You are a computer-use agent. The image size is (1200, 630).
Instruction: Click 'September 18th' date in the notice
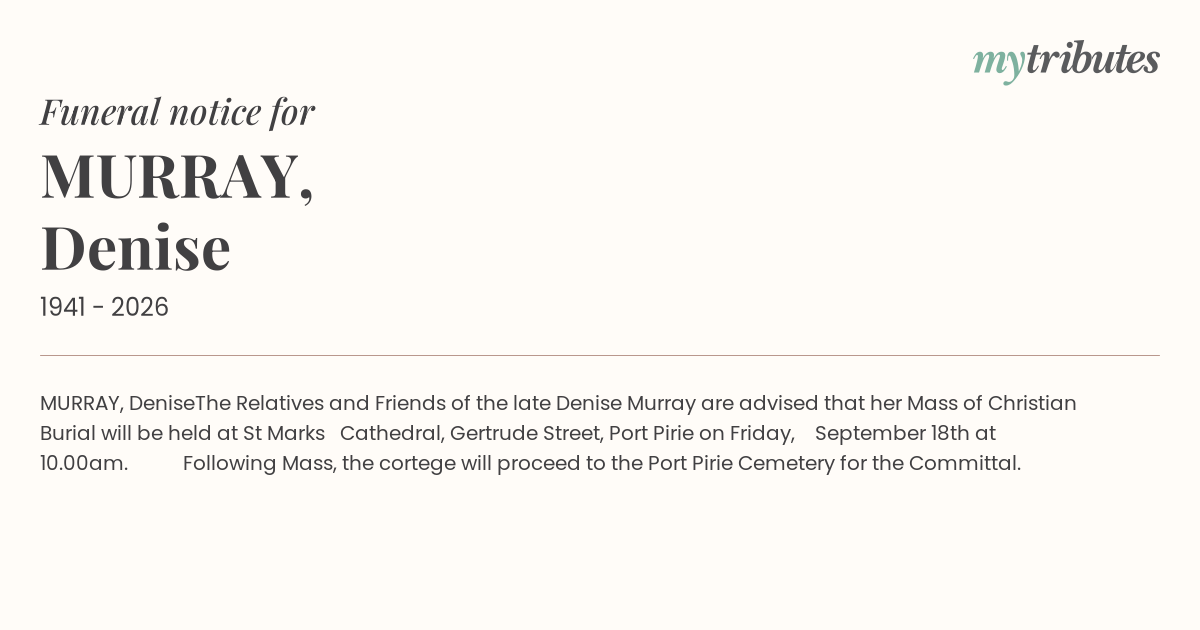(892, 433)
